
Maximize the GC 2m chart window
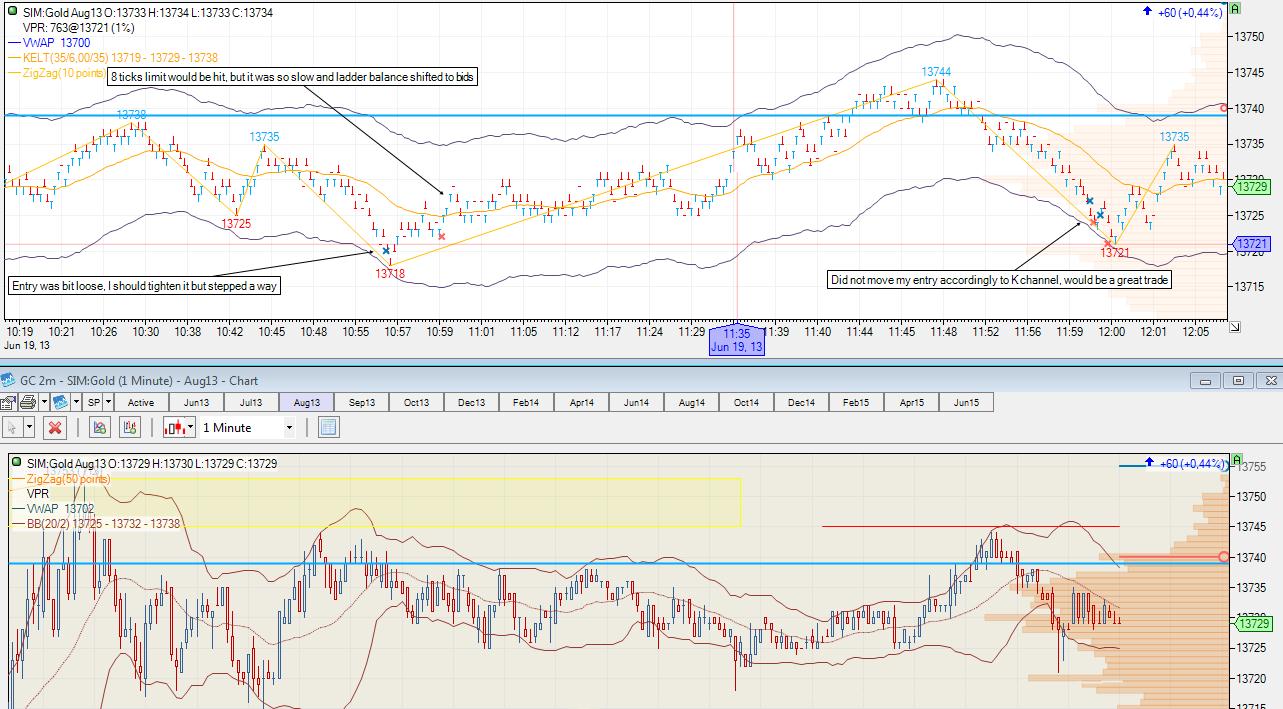1238,380
